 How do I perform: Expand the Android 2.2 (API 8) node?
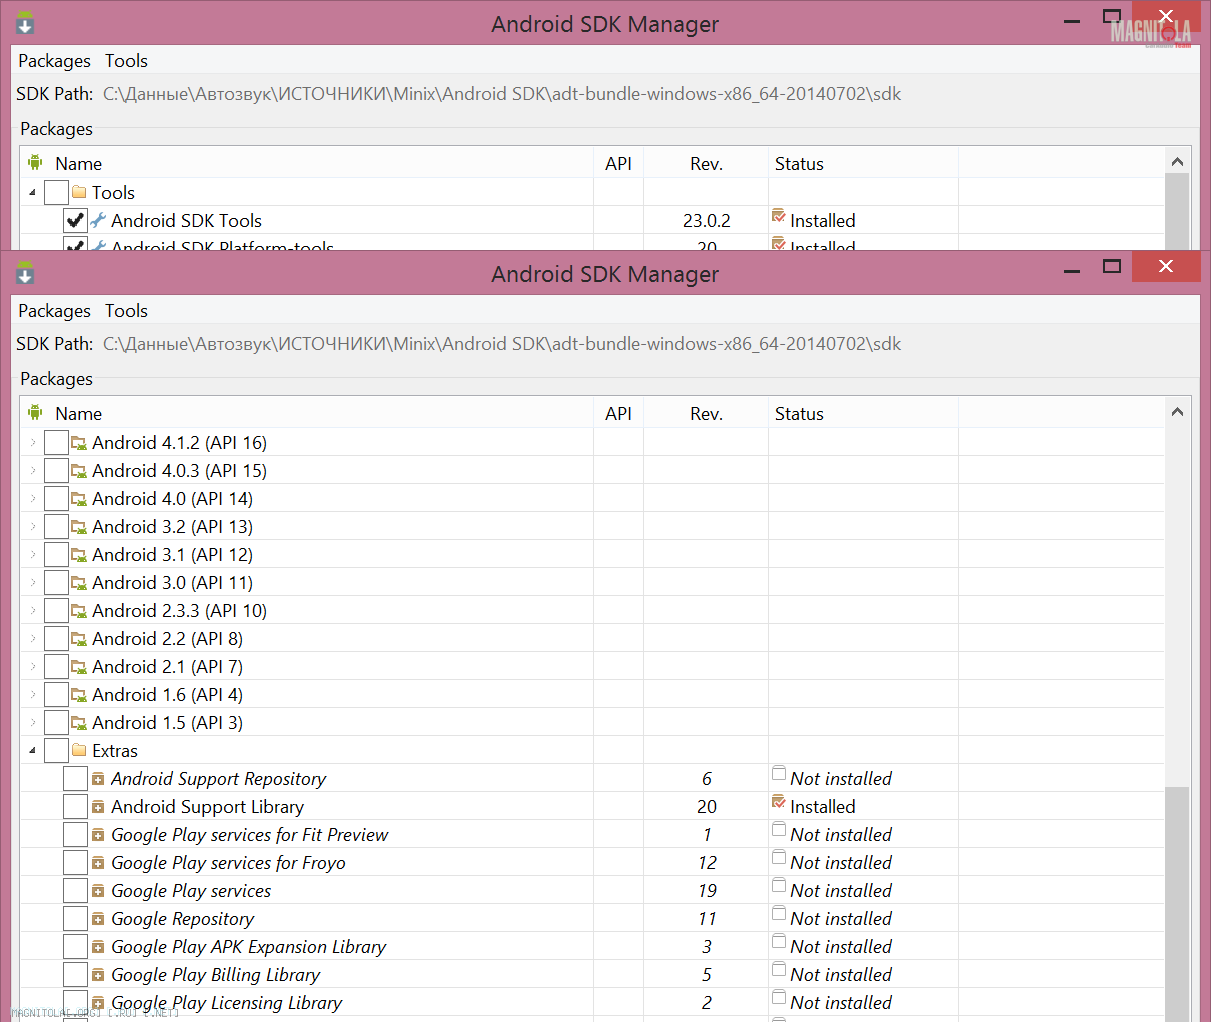click(x=33, y=638)
